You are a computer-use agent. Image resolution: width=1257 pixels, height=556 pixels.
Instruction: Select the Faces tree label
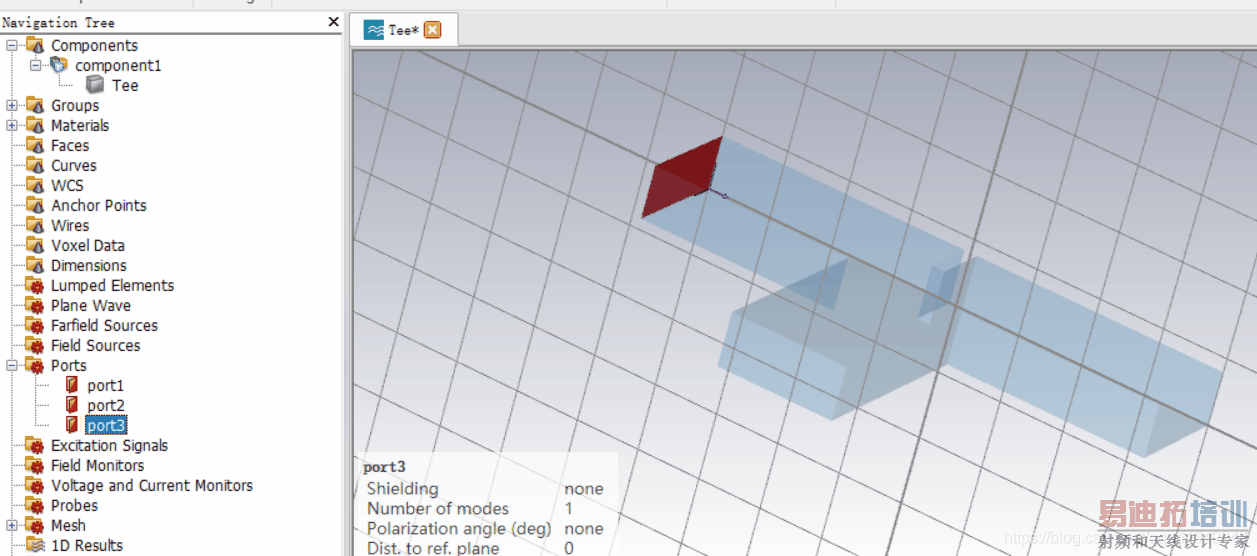tap(70, 145)
